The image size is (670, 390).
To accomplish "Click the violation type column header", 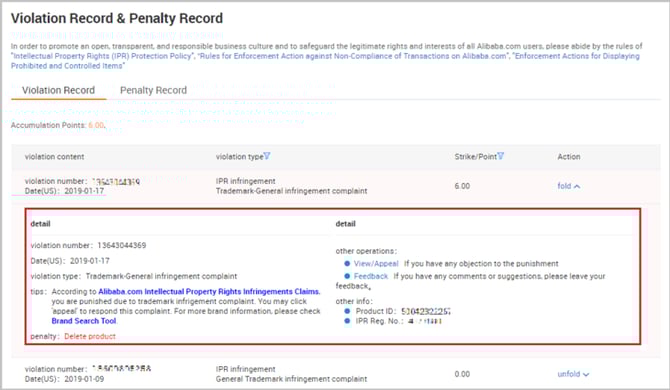I will [x=239, y=157].
